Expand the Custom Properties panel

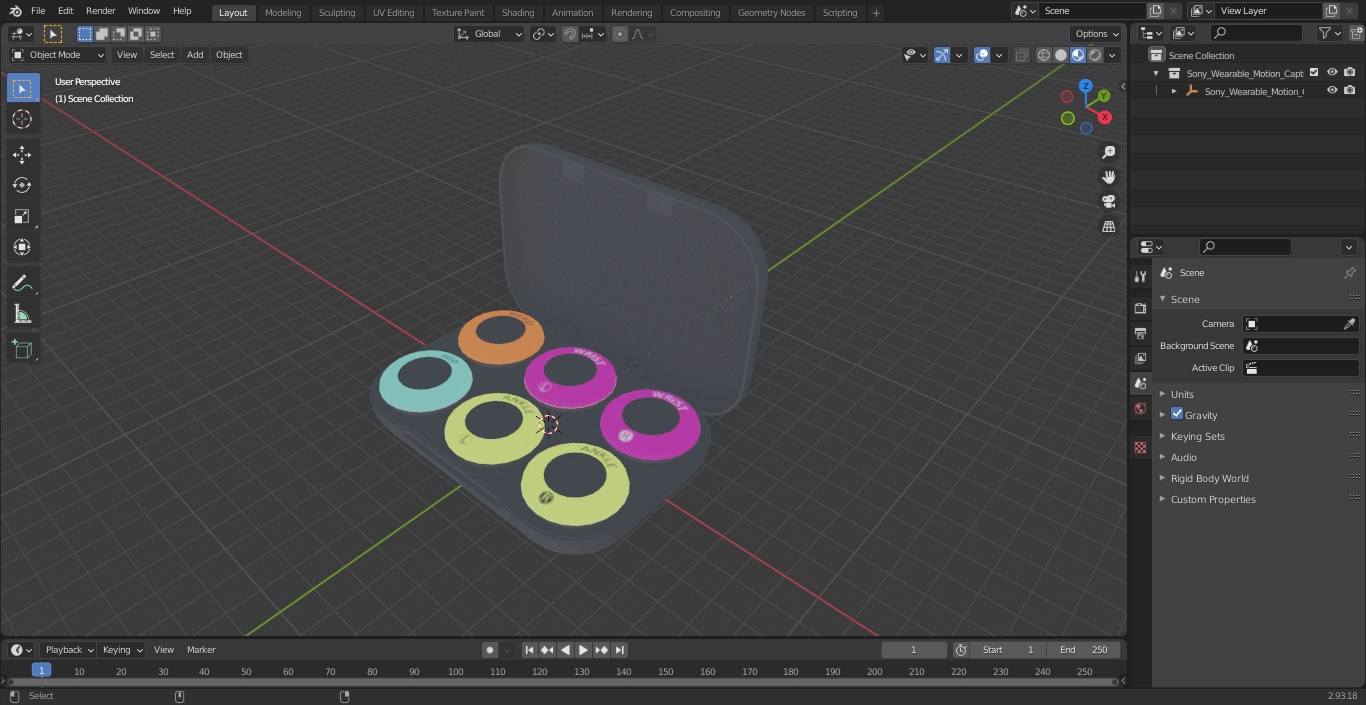(1213, 499)
